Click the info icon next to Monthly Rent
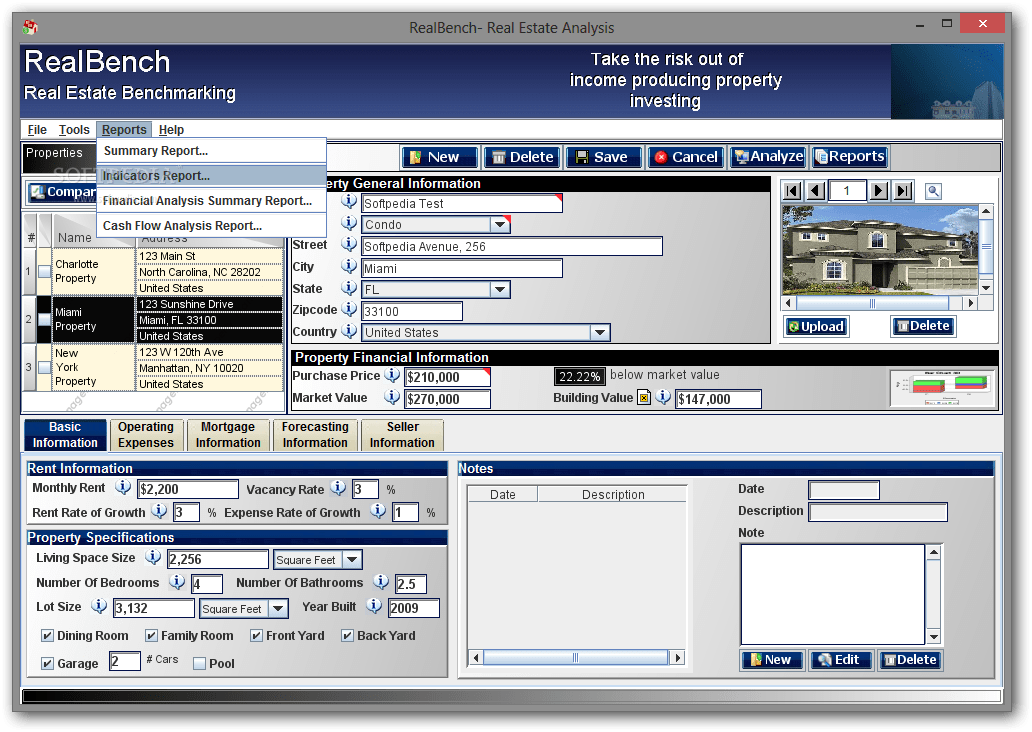 (123, 488)
